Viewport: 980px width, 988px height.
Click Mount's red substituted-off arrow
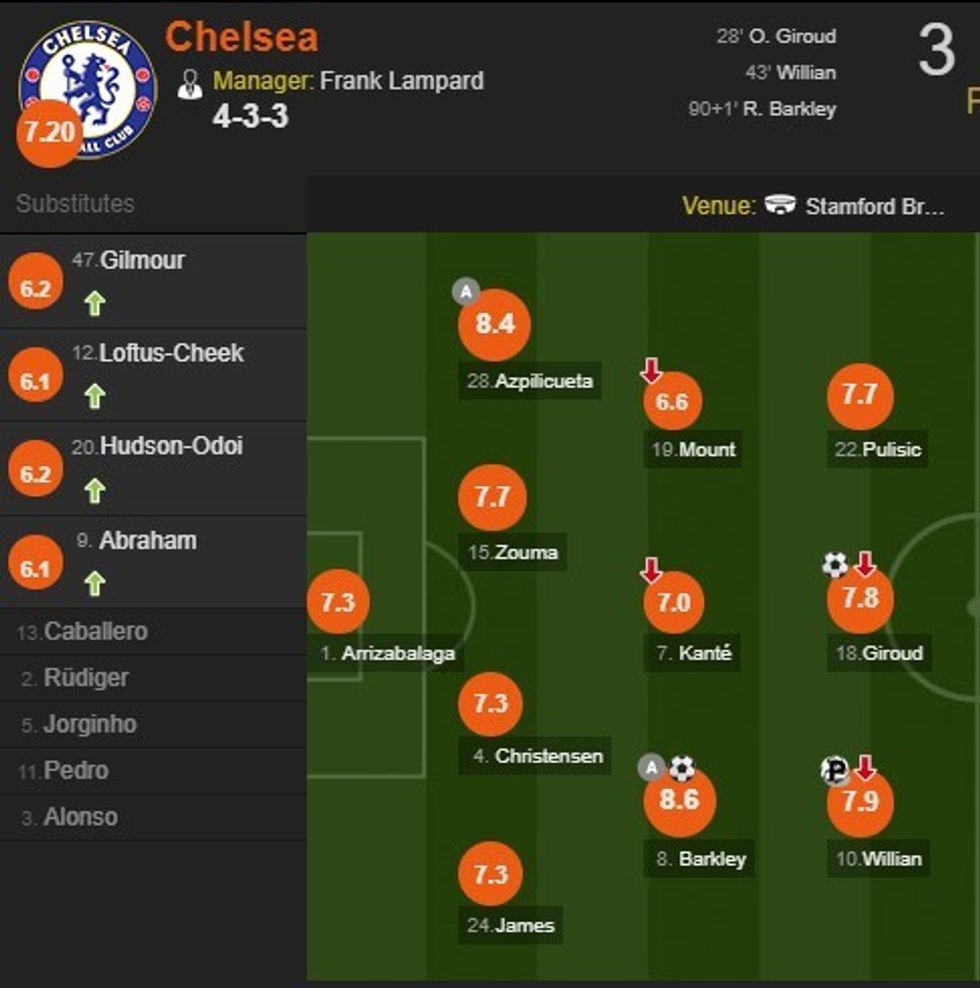tap(651, 372)
